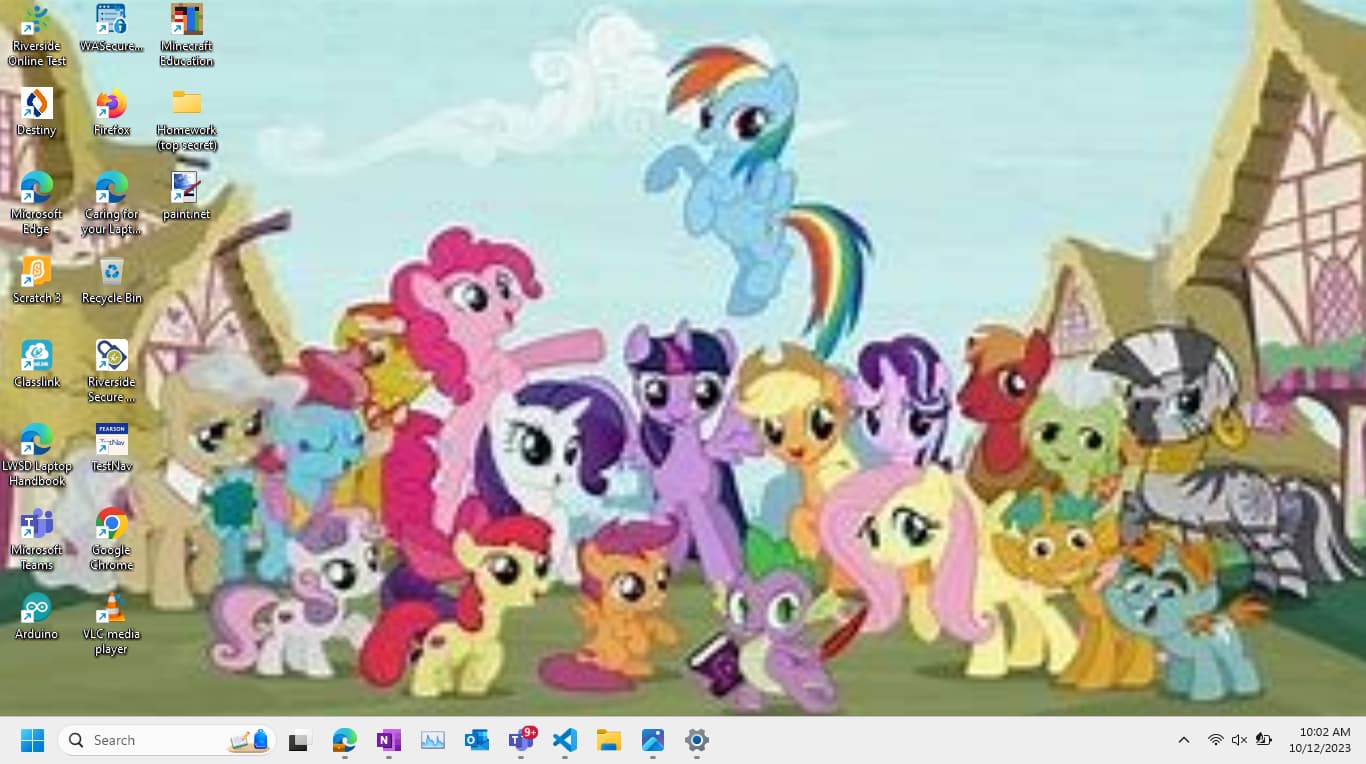Select the Classlink desktop shortcut
Screen dimensions: 1366x764
click(x=37, y=364)
